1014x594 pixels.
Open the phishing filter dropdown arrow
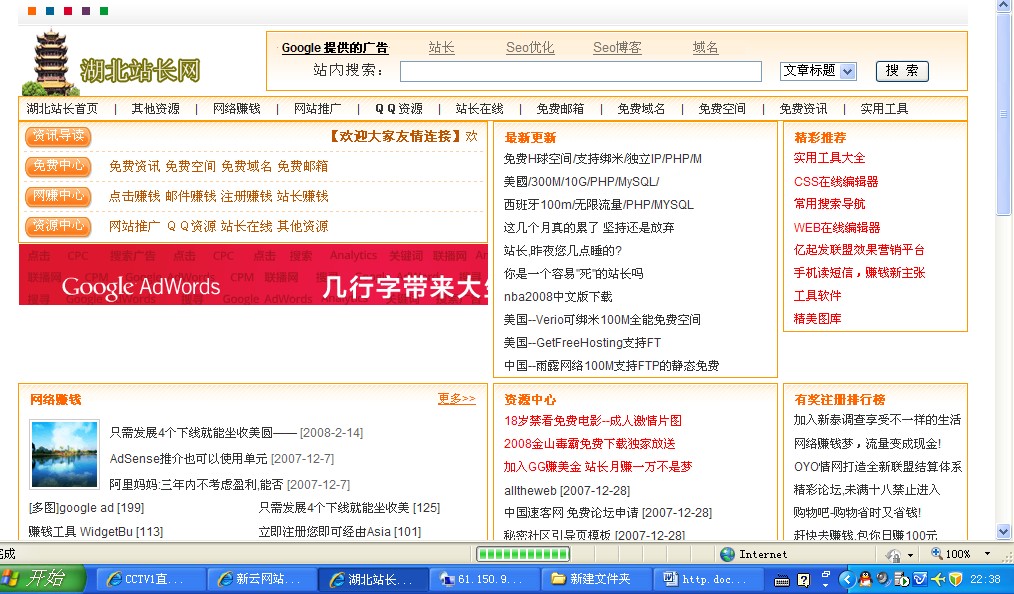pyautogui.click(x=911, y=555)
